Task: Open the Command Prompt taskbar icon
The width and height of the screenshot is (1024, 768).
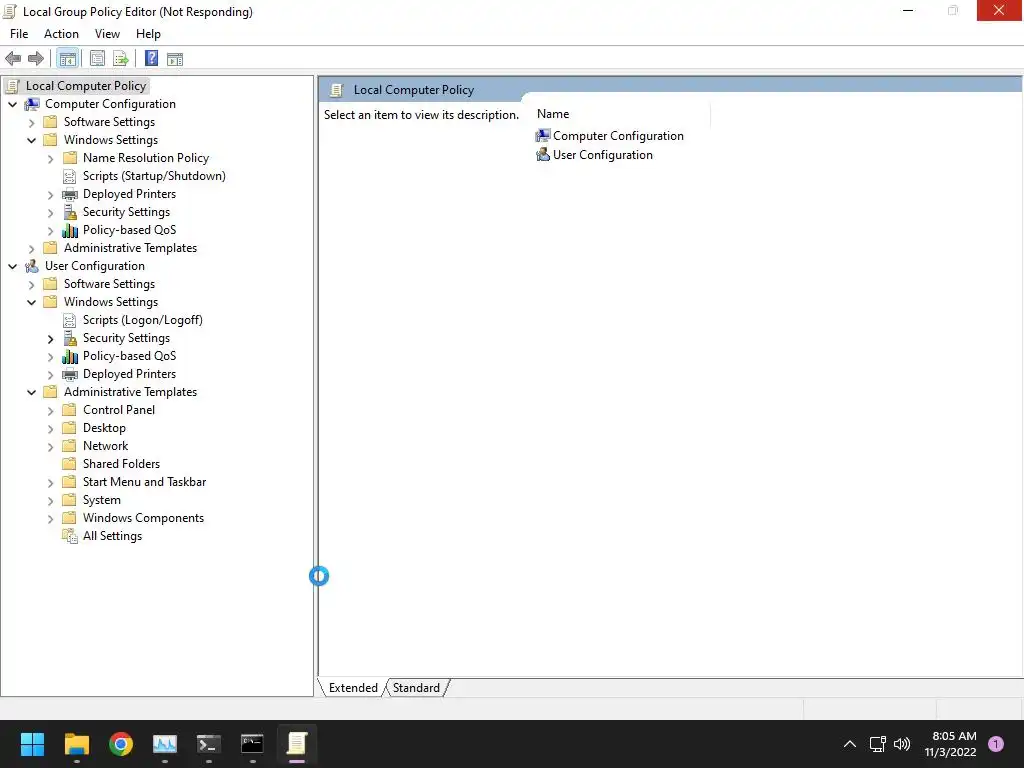Action: point(252,744)
